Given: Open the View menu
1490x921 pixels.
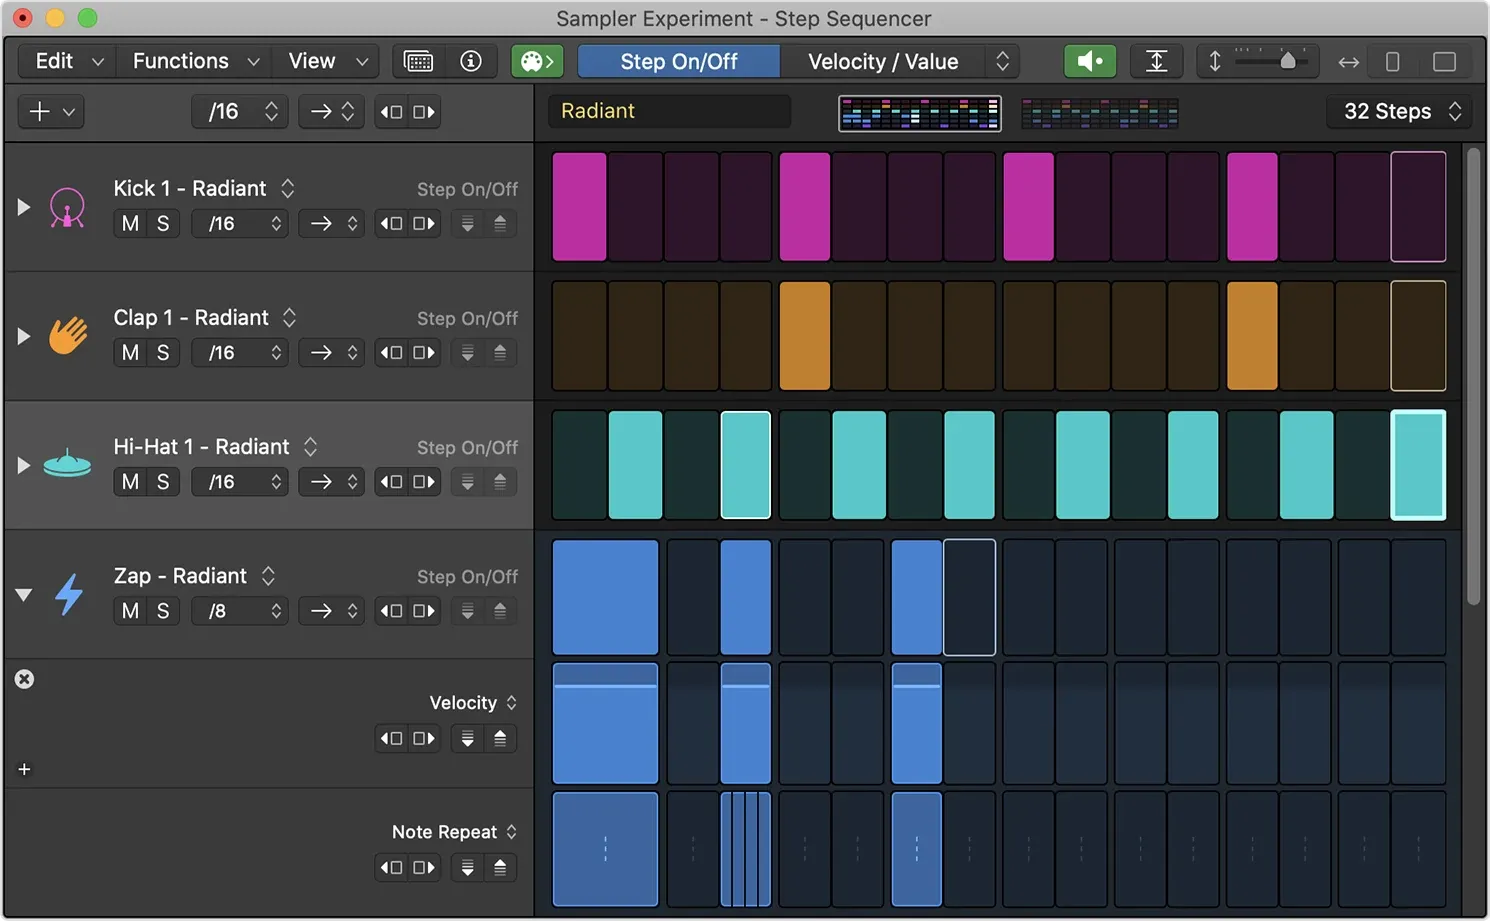Looking at the screenshot, I should click(x=327, y=61).
